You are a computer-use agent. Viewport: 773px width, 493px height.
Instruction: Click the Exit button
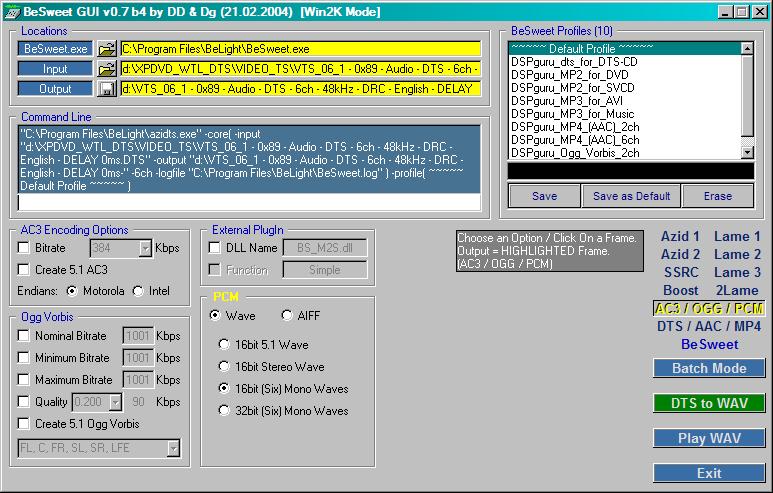point(709,473)
